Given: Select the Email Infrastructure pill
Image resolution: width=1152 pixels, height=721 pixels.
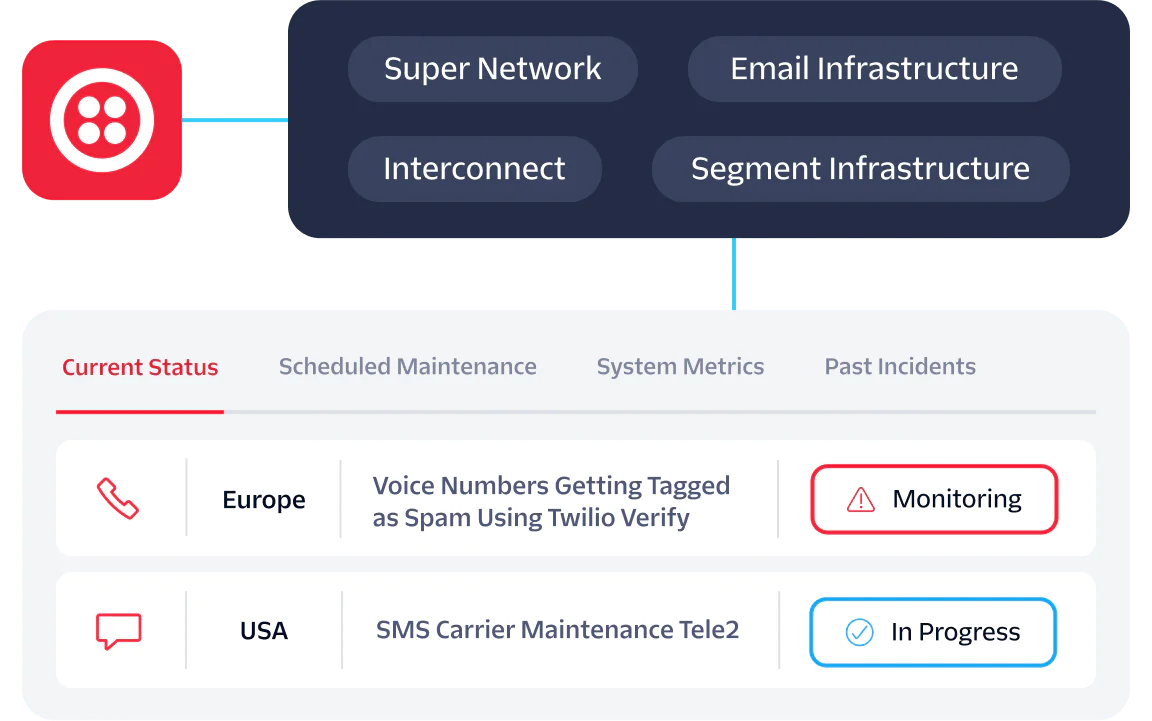Looking at the screenshot, I should pos(874,69).
